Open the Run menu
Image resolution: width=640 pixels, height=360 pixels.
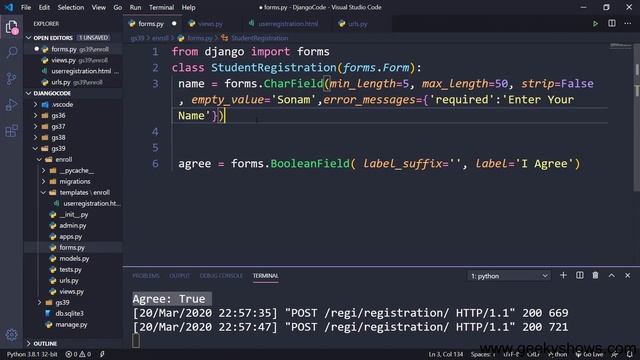[135, 7]
